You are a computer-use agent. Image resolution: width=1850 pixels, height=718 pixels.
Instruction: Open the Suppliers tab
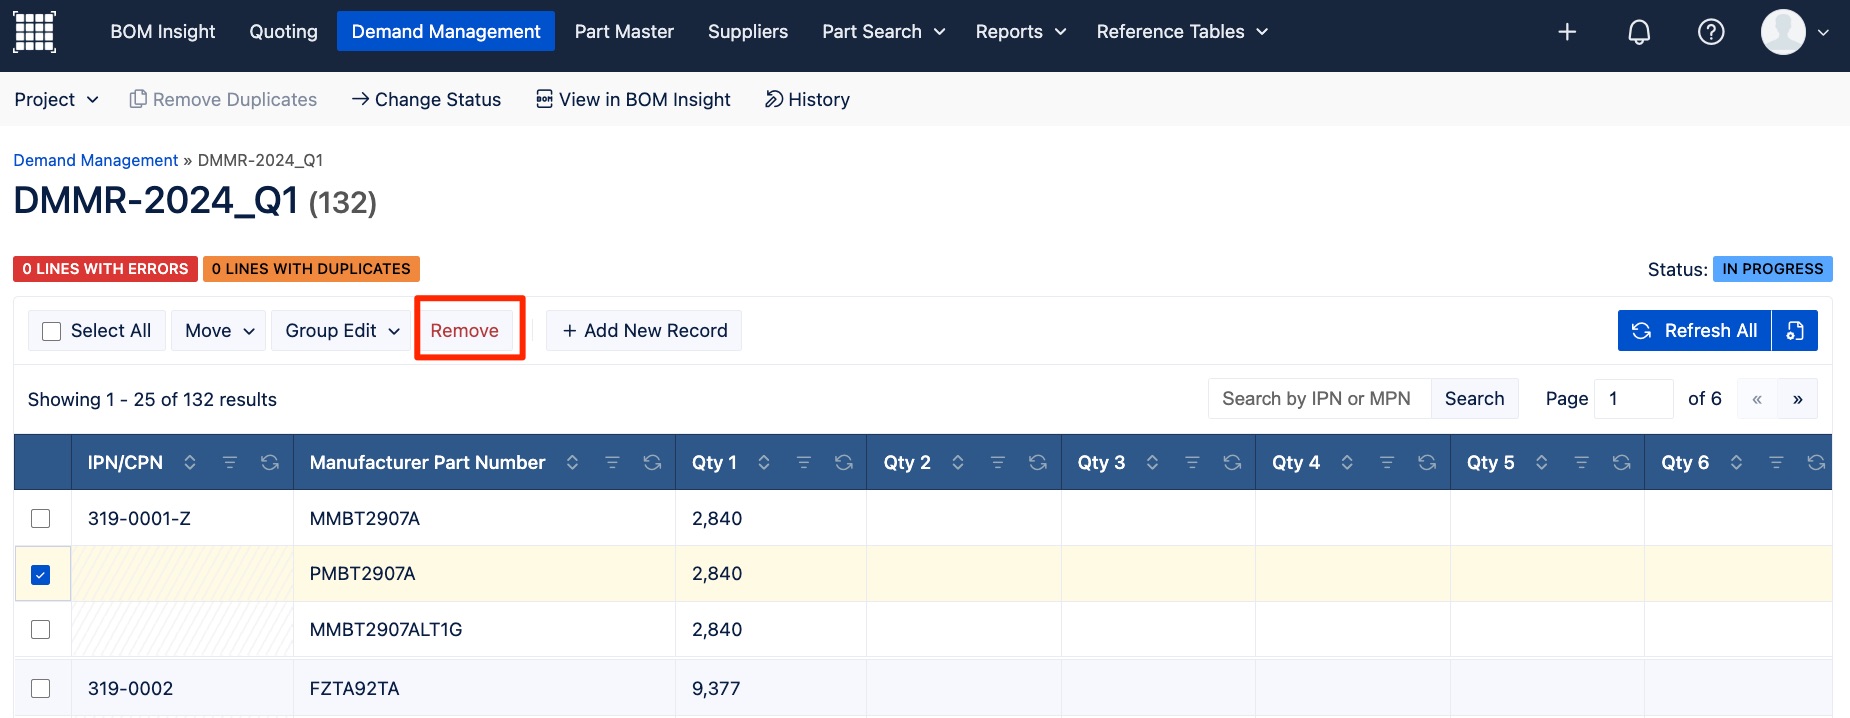point(748,32)
